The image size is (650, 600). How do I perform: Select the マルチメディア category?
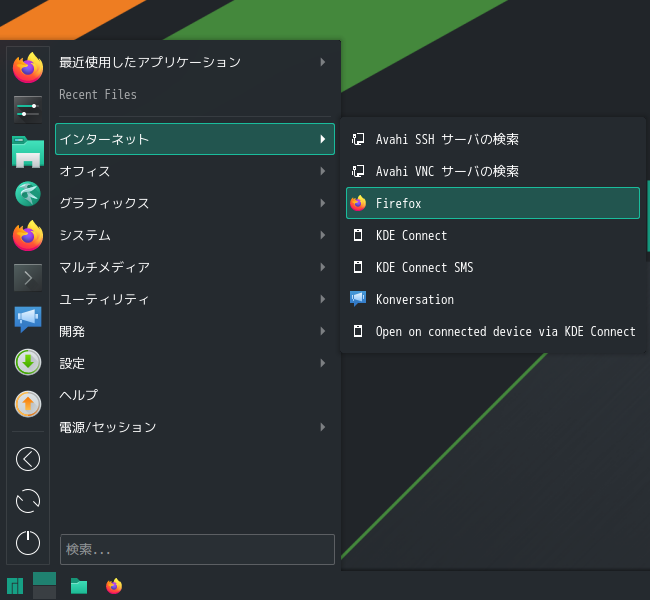pos(195,267)
